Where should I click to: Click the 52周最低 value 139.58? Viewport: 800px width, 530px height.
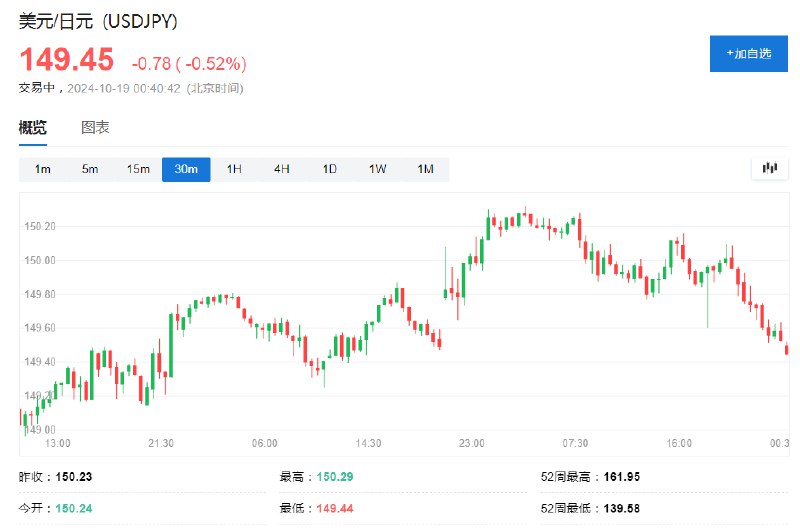pyautogui.click(x=621, y=509)
